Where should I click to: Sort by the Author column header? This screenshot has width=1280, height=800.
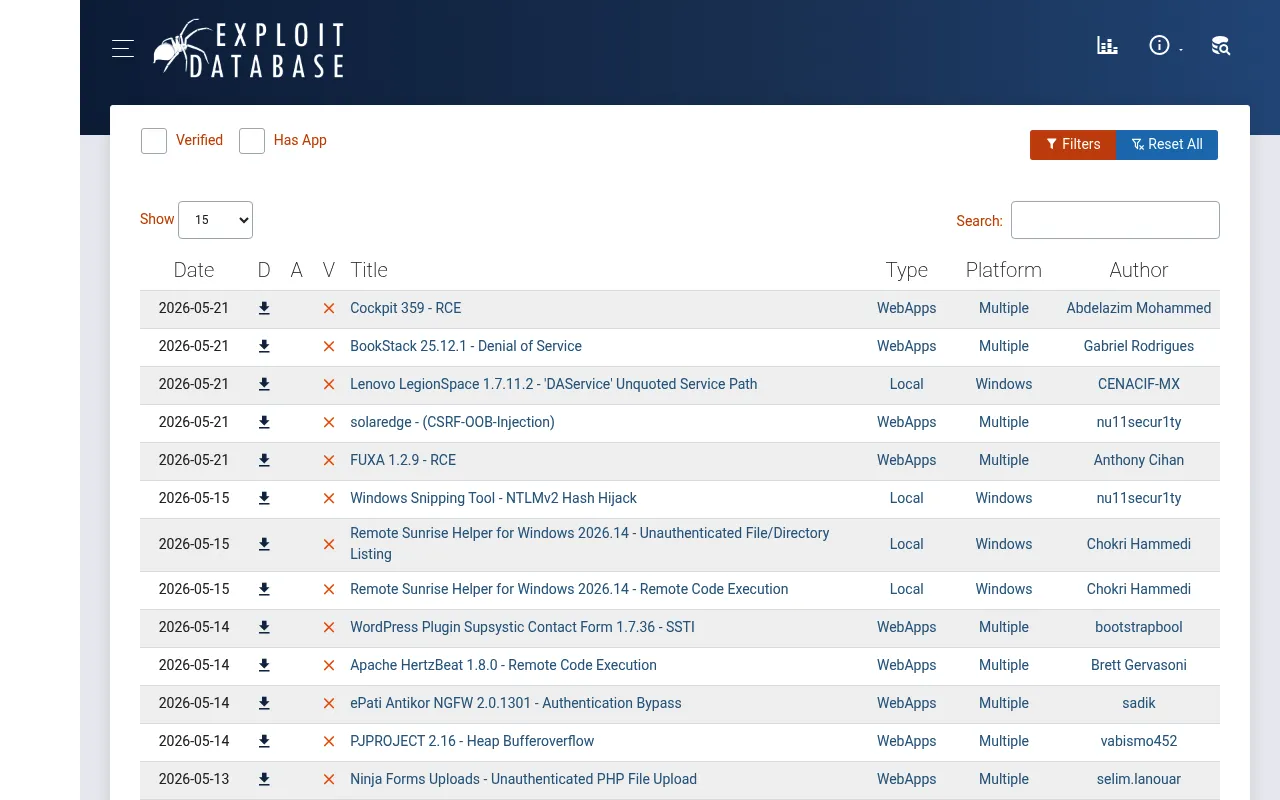(x=1139, y=270)
